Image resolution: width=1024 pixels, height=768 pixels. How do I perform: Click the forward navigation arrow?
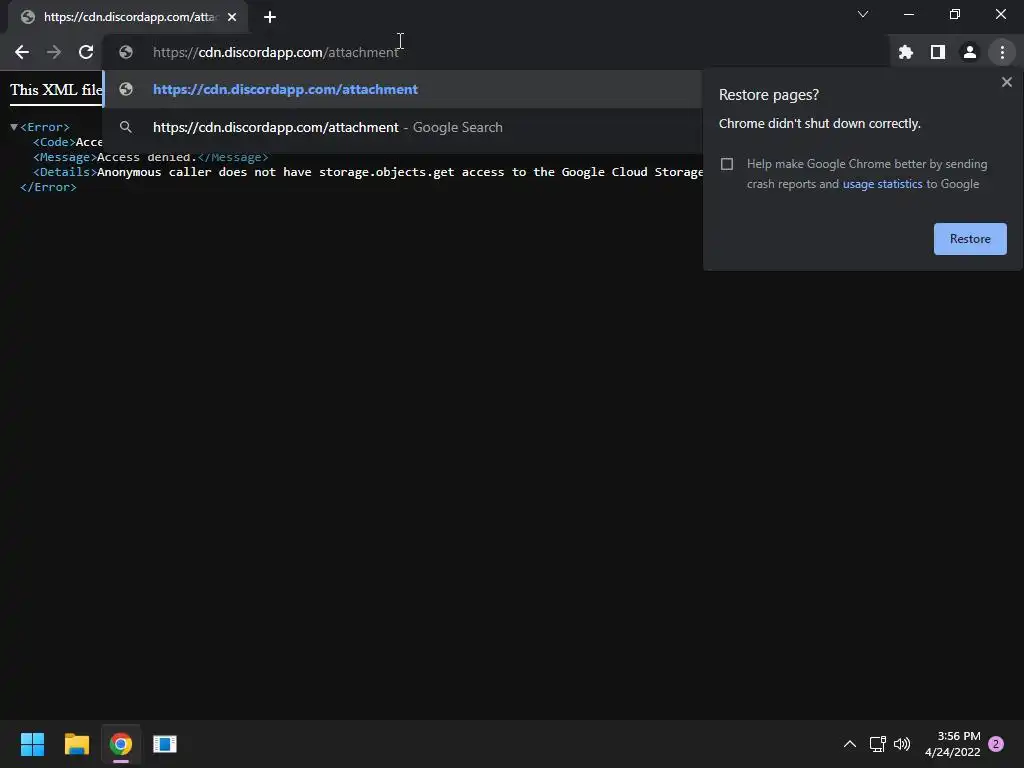click(54, 52)
